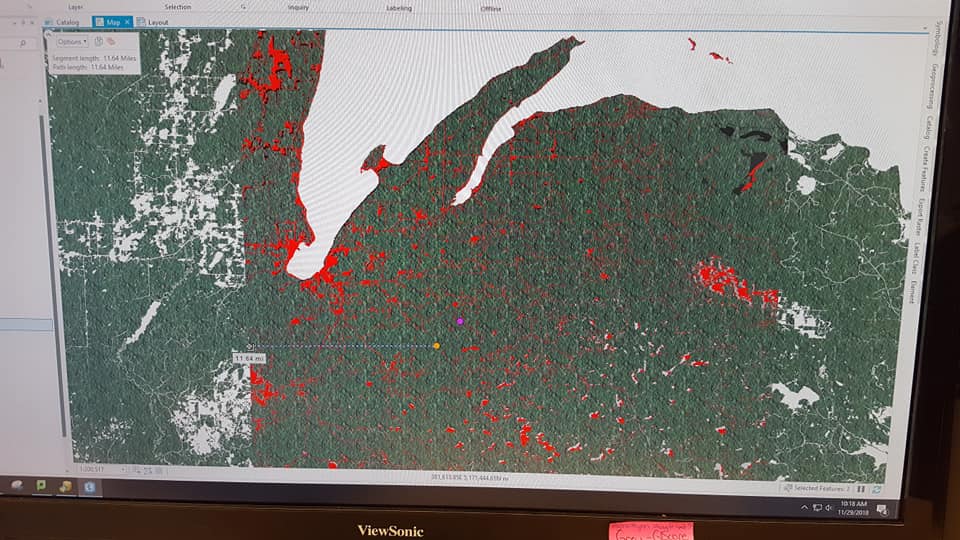The height and width of the screenshot is (540, 960).
Task: Click the measure tool units icon beside Options
Action: click(x=99, y=42)
